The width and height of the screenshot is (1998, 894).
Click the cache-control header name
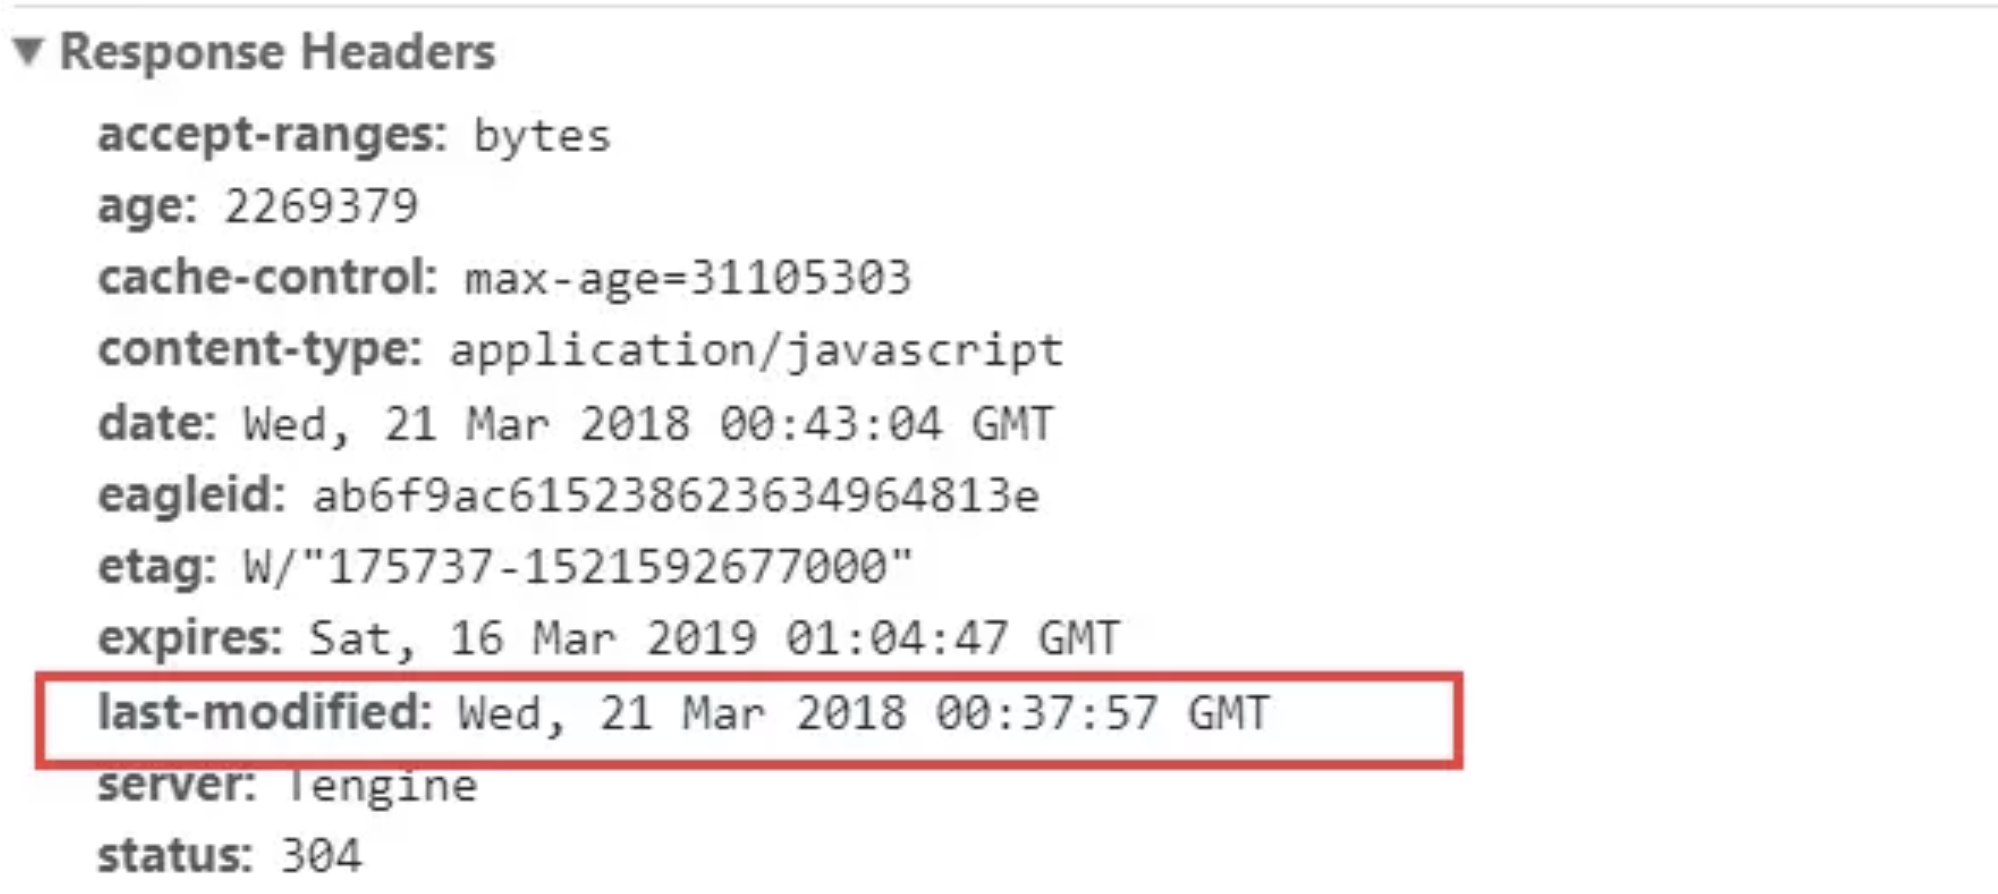268,277
